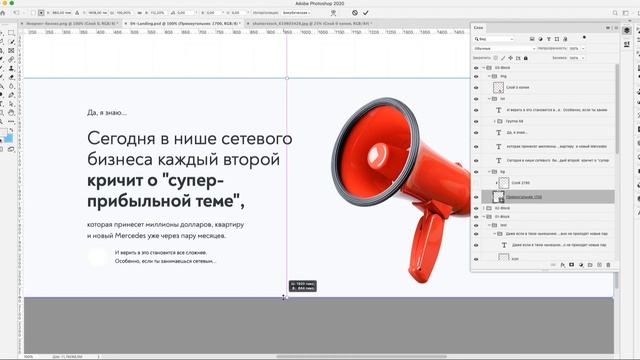Toggle lock position icon
The width and height of the screenshot is (640, 360).
pyautogui.click(x=510, y=58)
